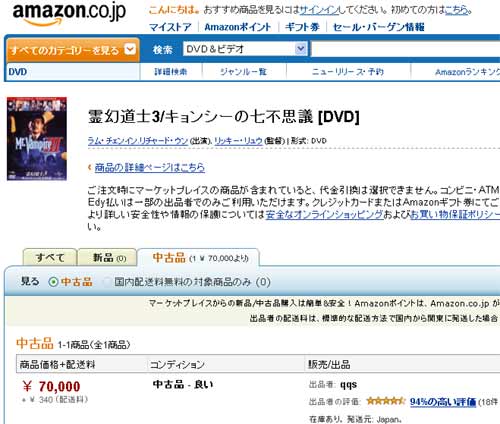Switch to the 新品 (0) tab

click(x=109, y=257)
